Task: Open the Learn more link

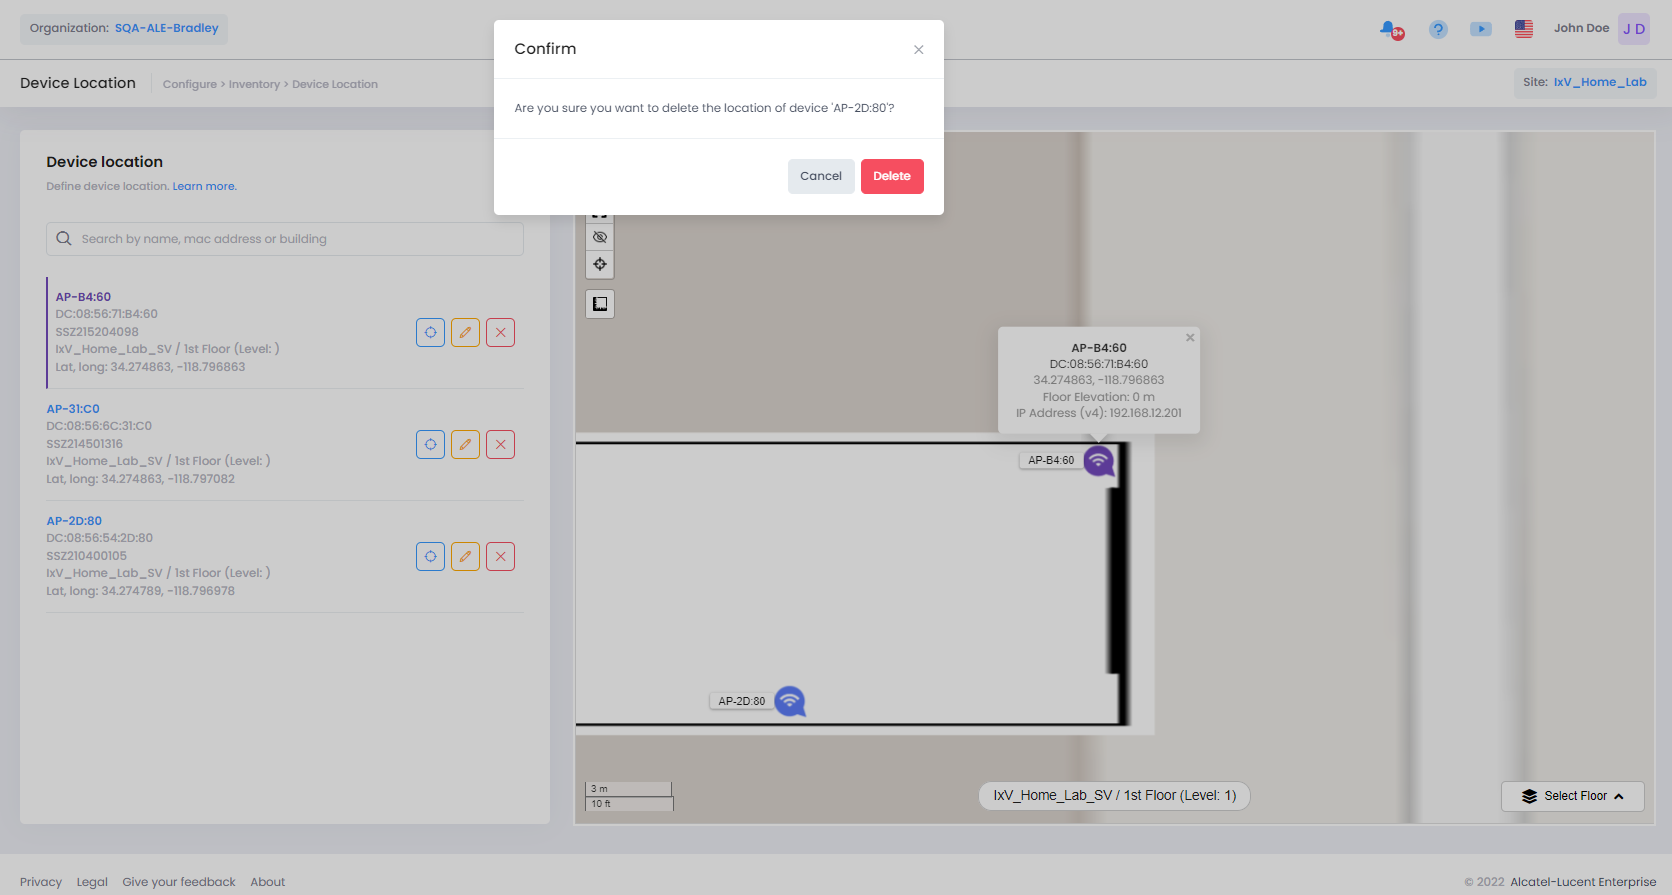Action: [x=204, y=187]
